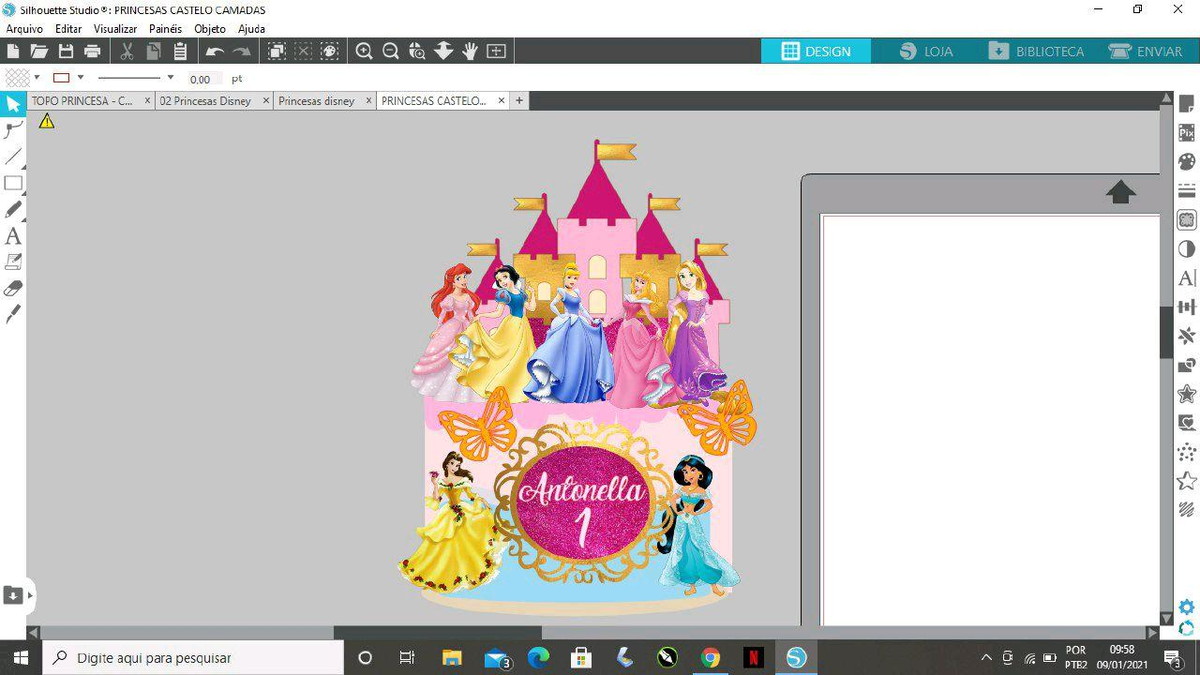
Task: Open the fill pattern dropdown arrow
Action: click(37, 78)
